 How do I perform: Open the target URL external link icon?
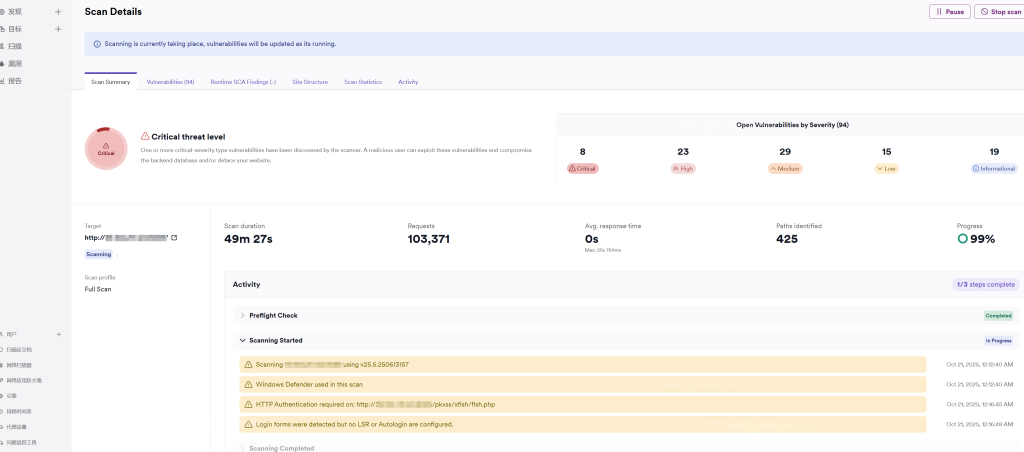[x=174, y=238]
